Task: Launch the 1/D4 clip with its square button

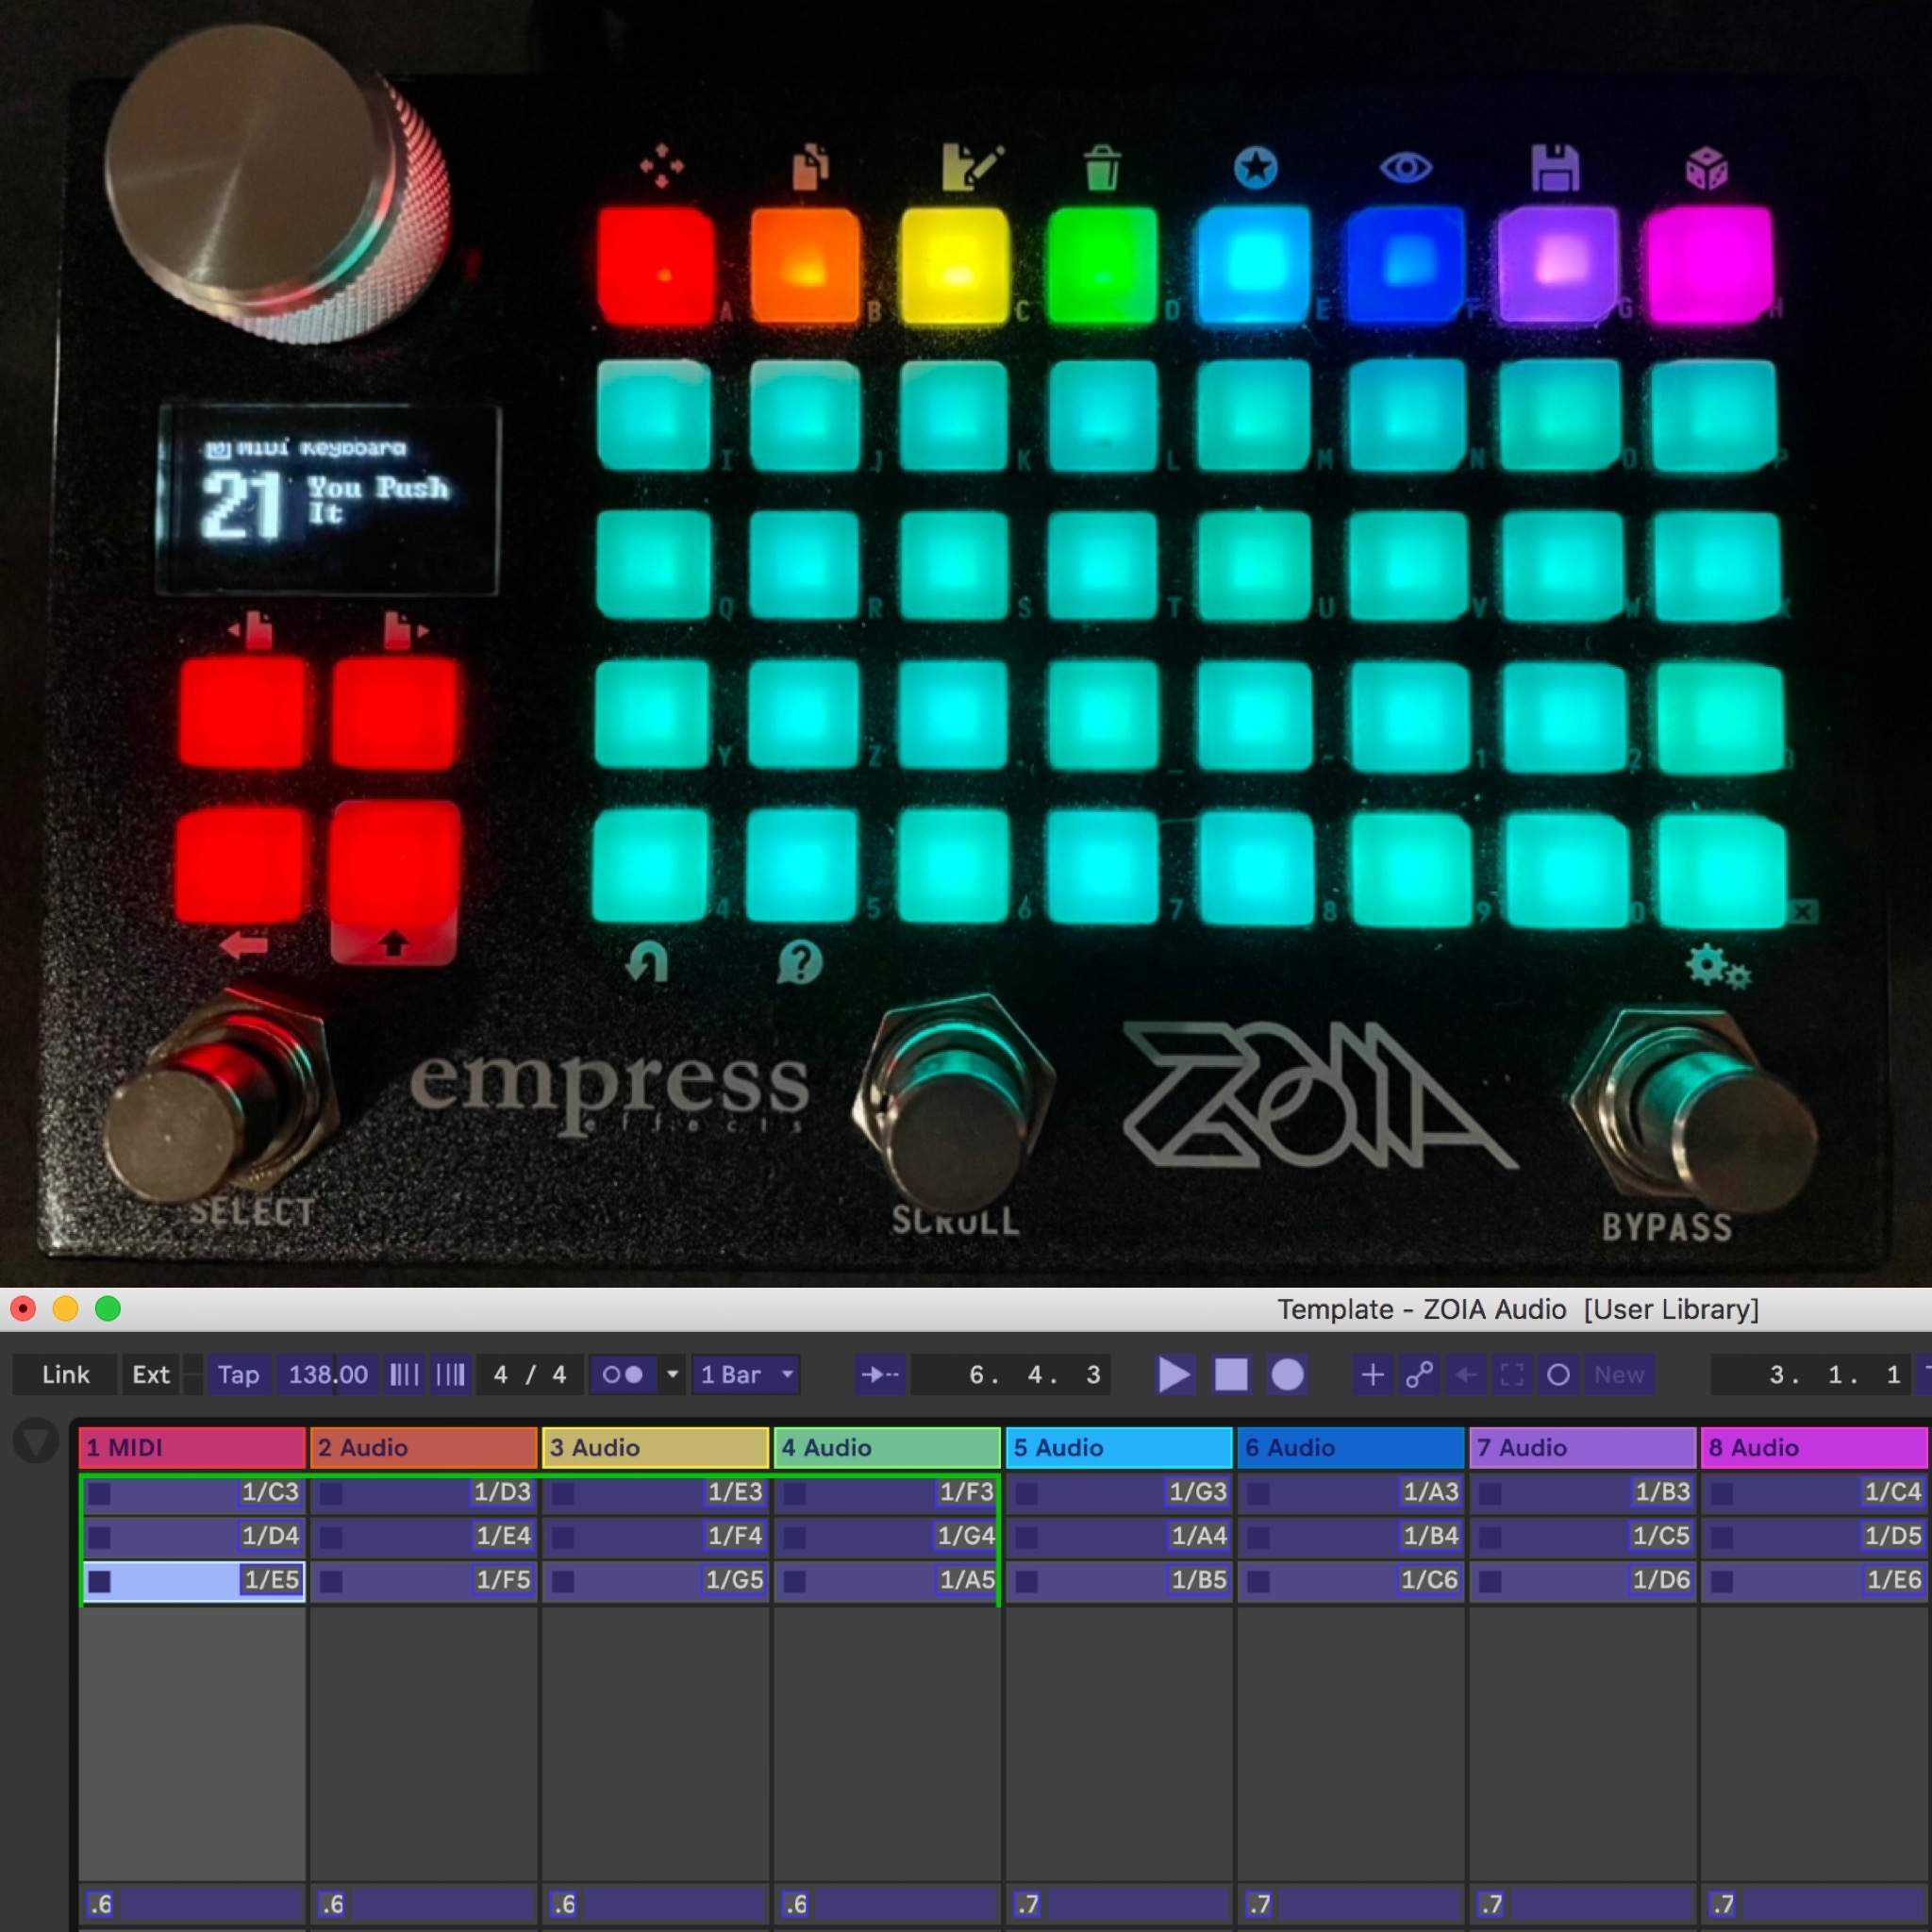Action: [x=99, y=1537]
